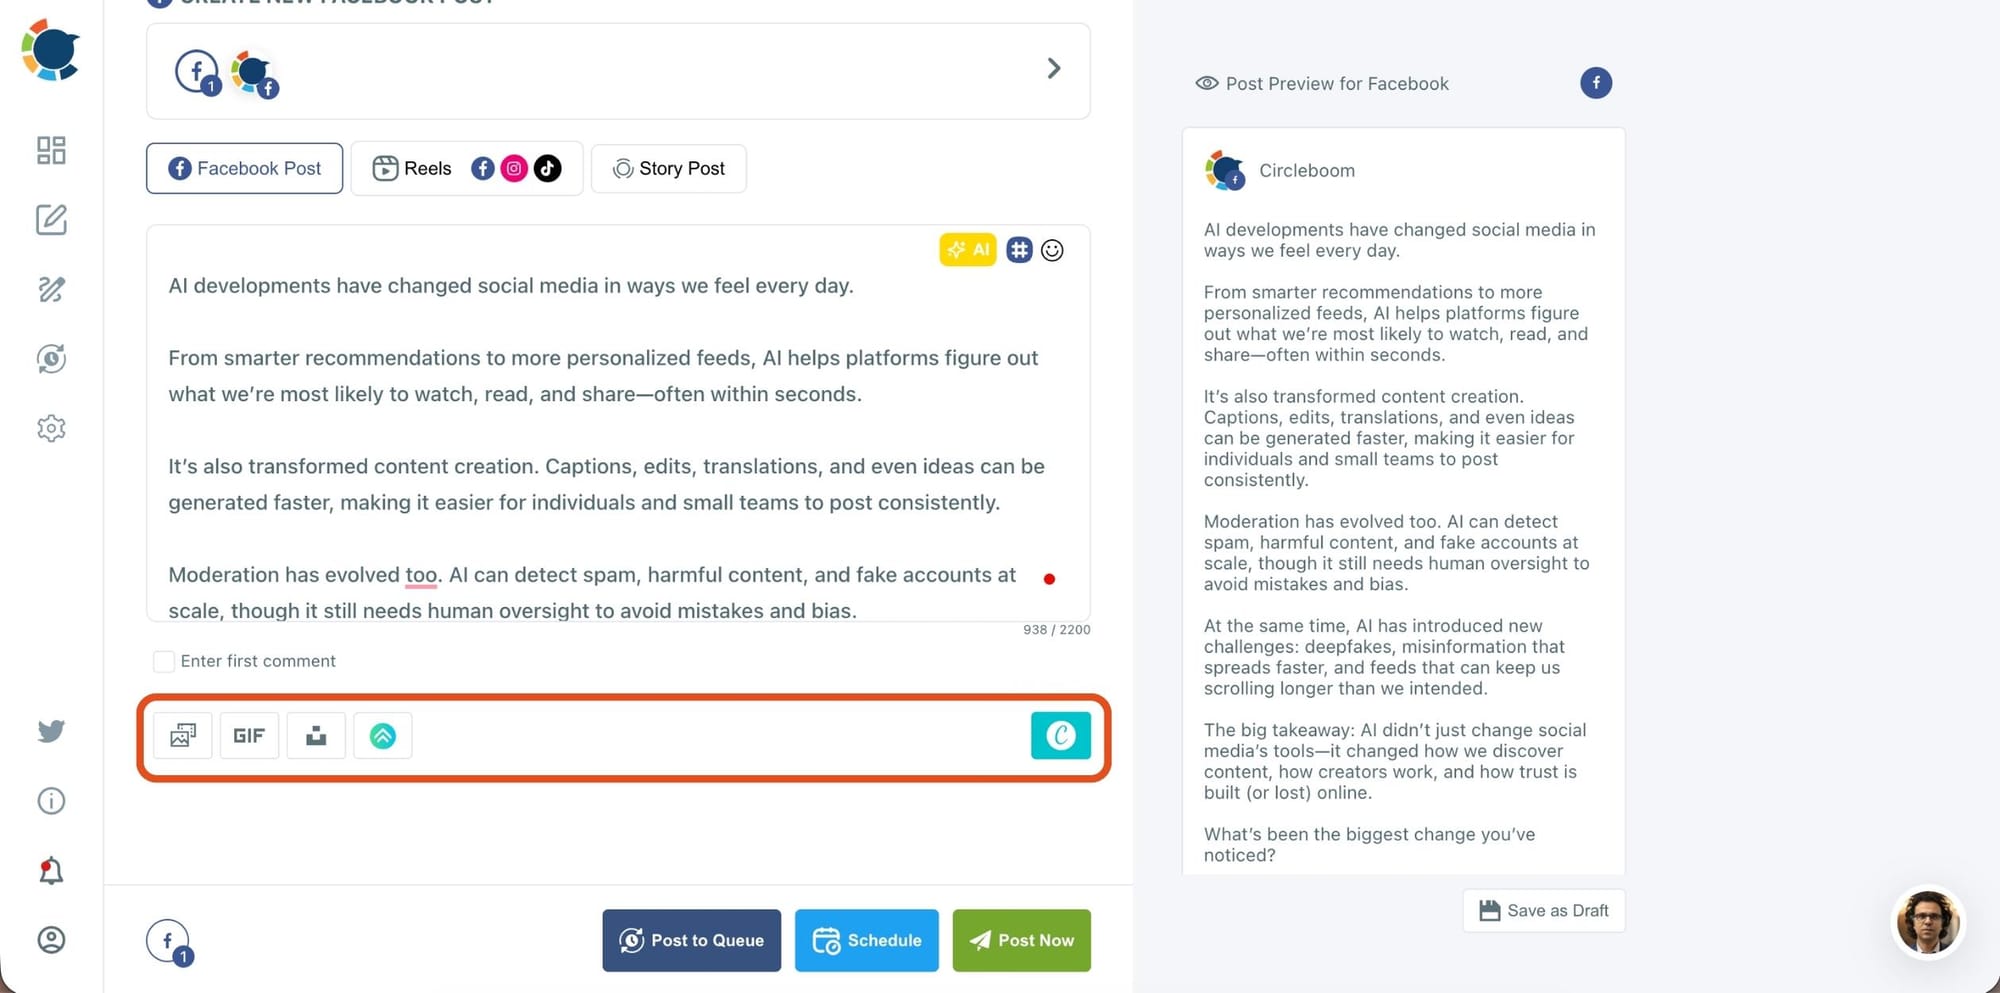
Task: Attach an image to the post
Action: point(183,735)
